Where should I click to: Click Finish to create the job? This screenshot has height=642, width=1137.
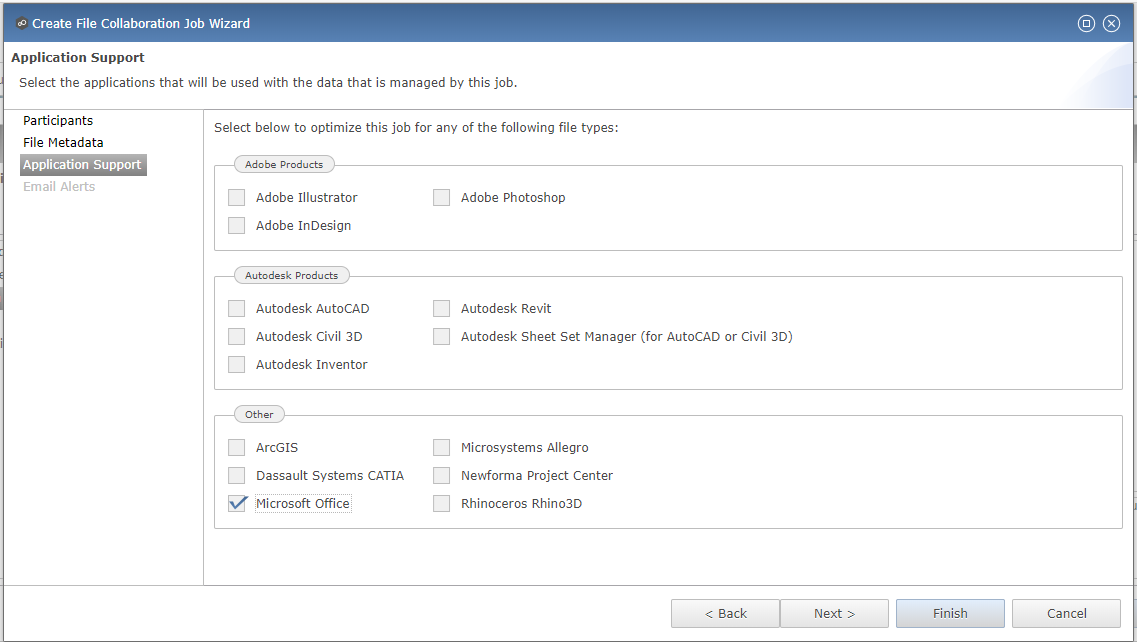pyautogui.click(x=950, y=614)
